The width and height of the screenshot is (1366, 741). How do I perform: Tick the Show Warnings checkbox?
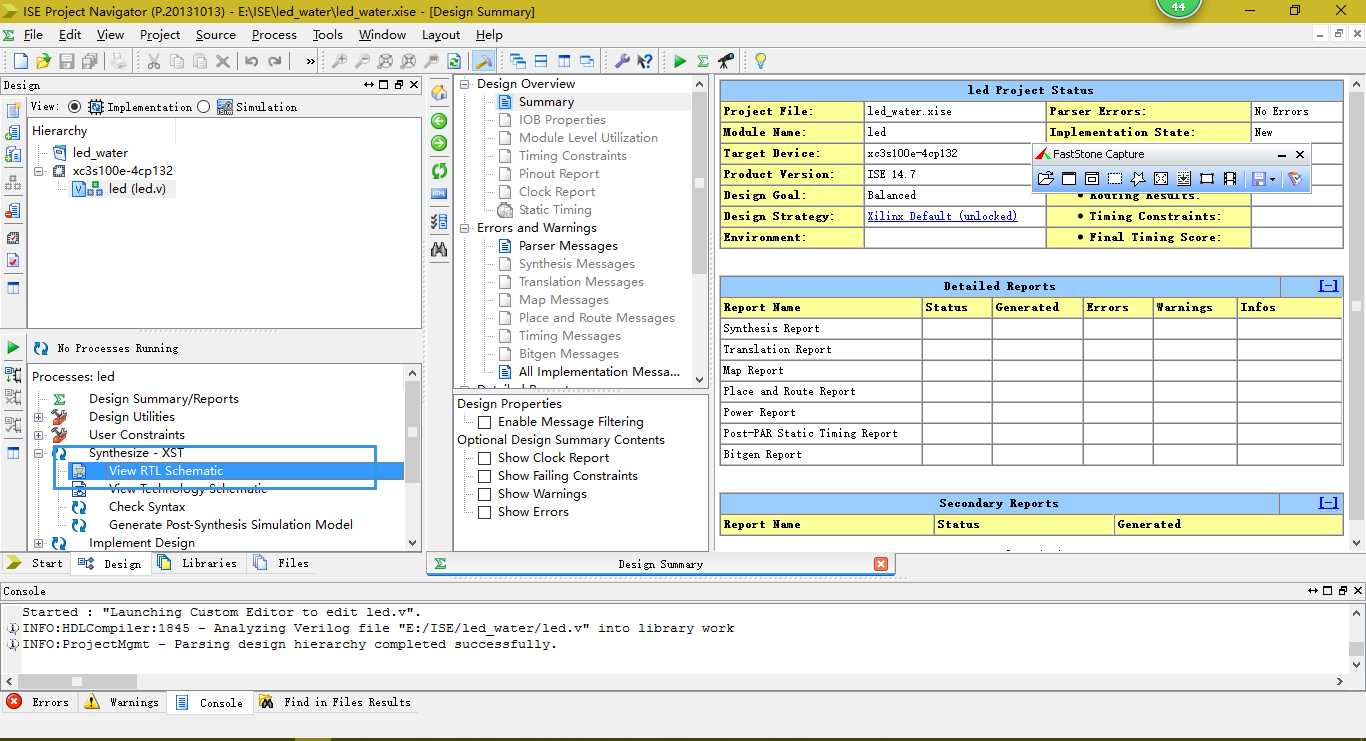click(484, 494)
